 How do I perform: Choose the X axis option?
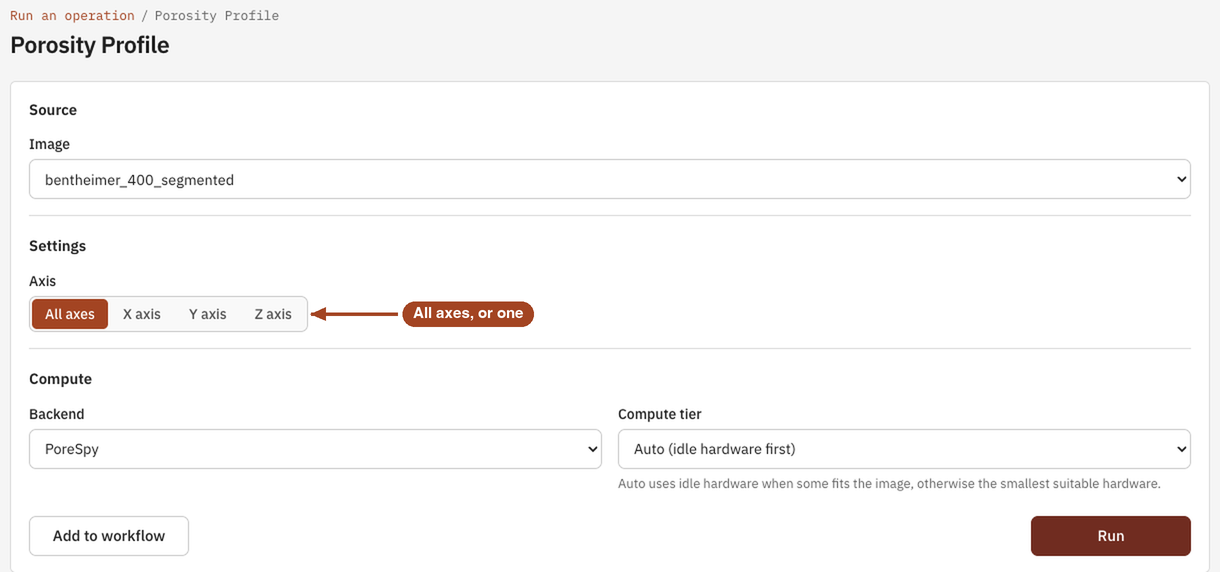tap(142, 314)
